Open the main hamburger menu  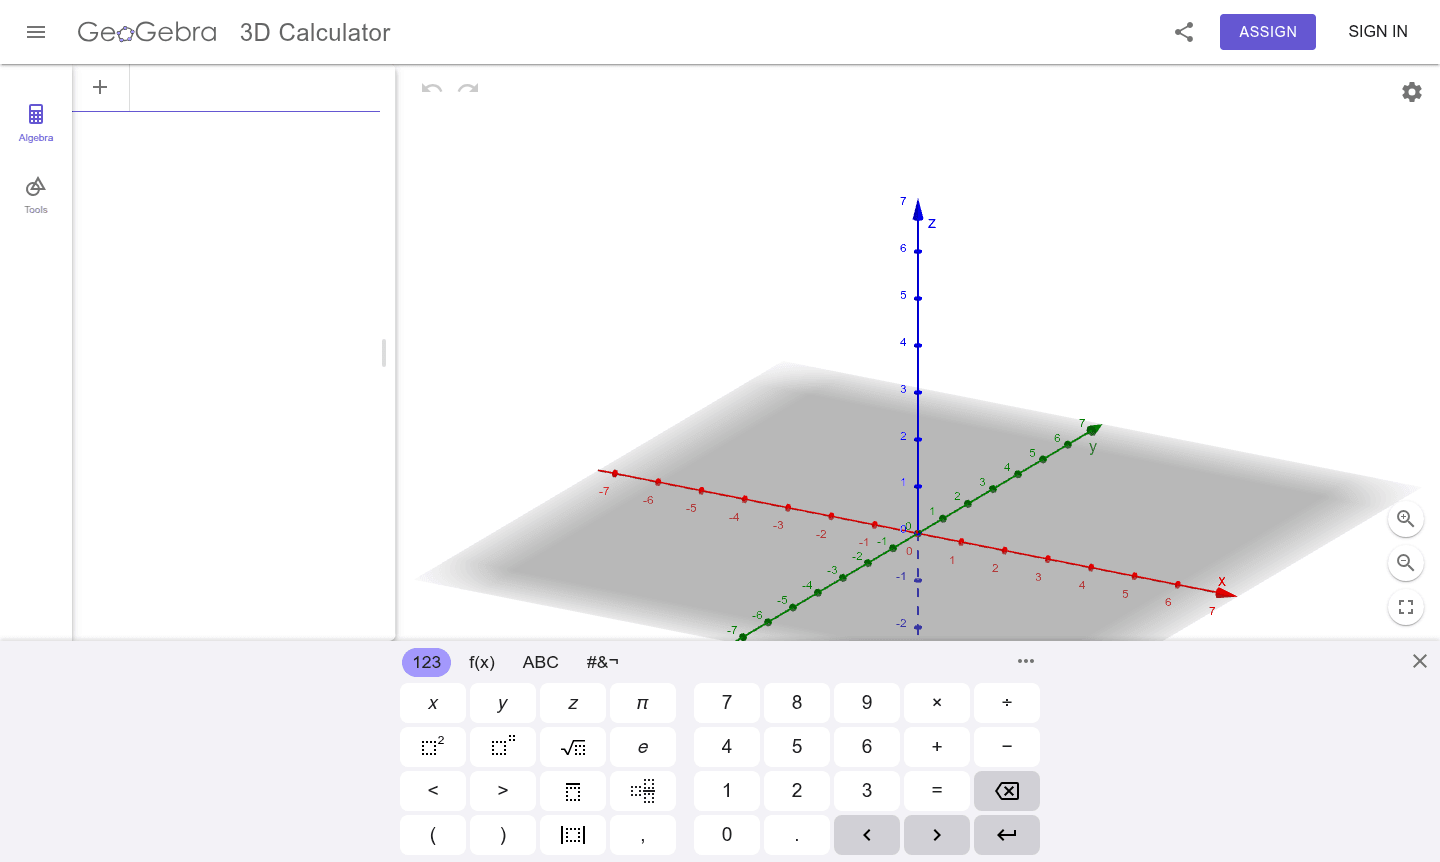click(x=36, y=31)
